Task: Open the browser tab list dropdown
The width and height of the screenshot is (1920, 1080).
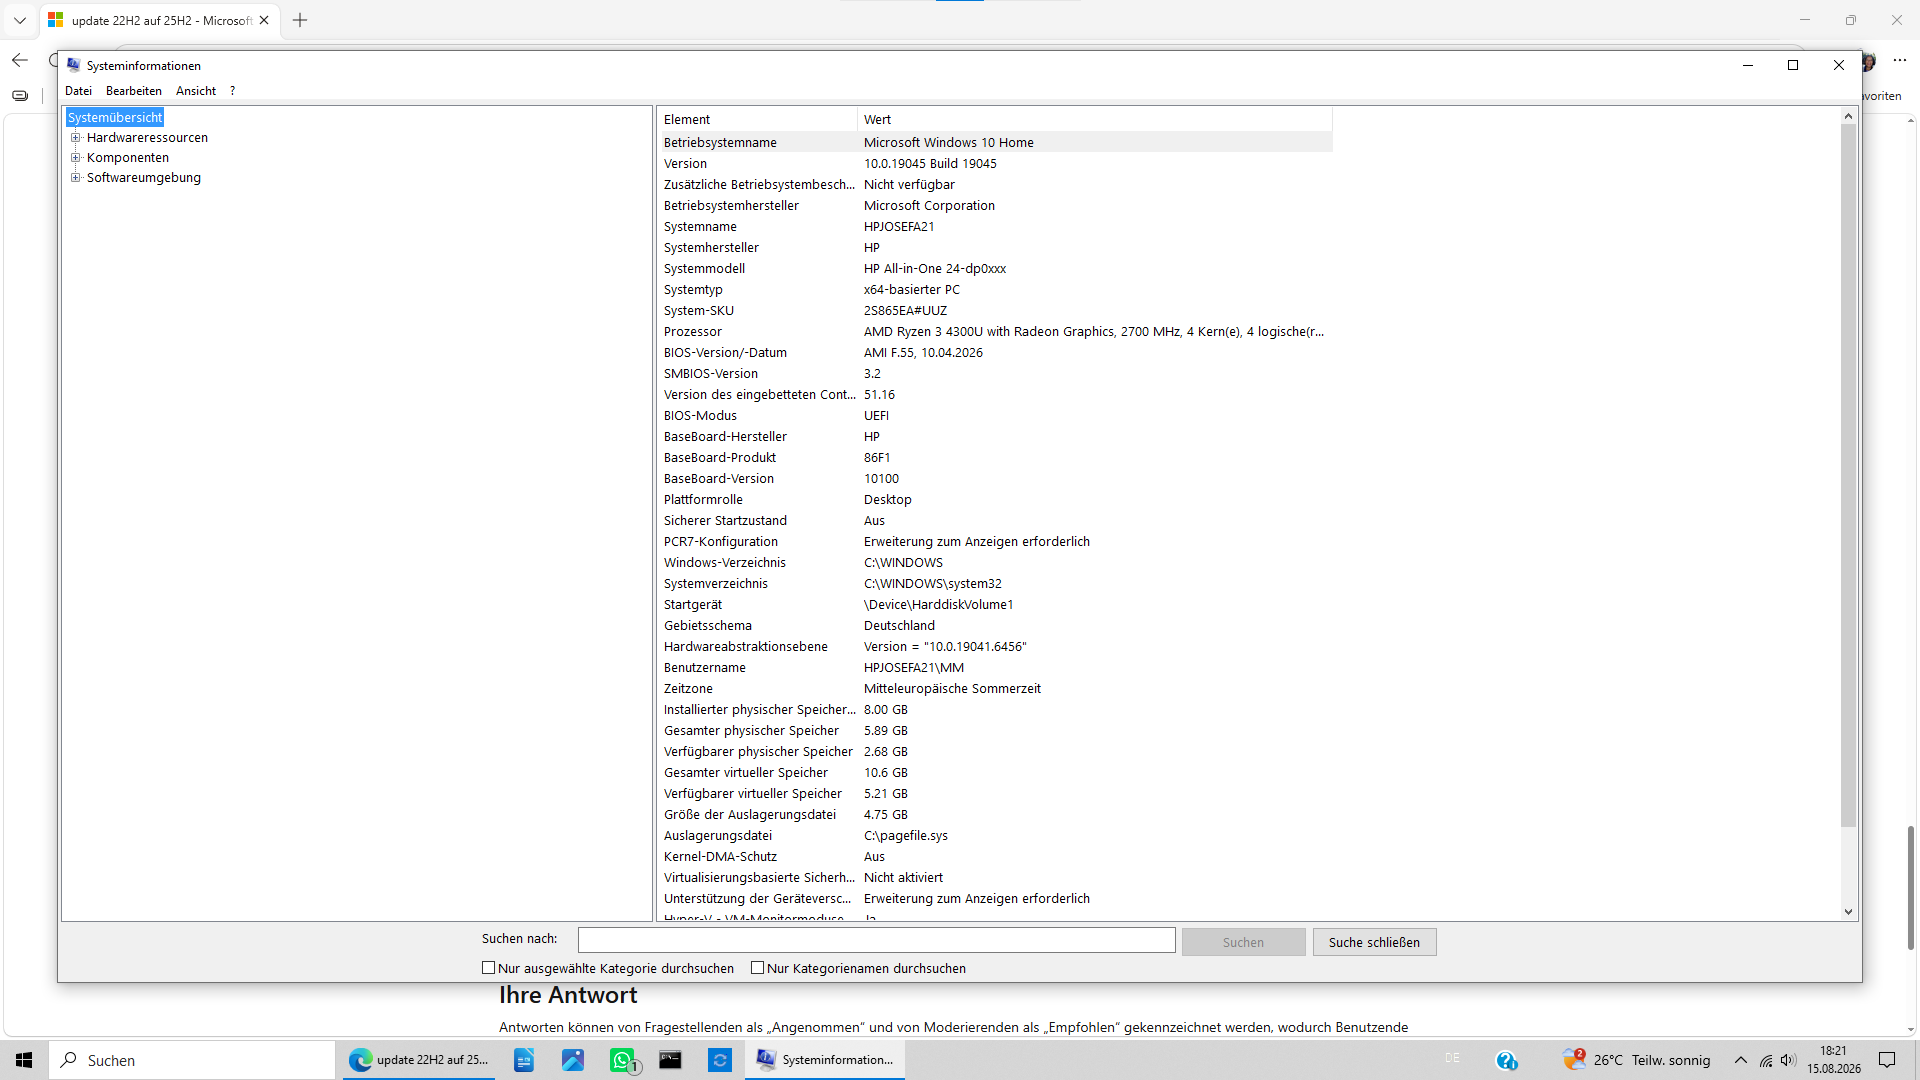Action: pyautogui.click(x=20, y=20)
